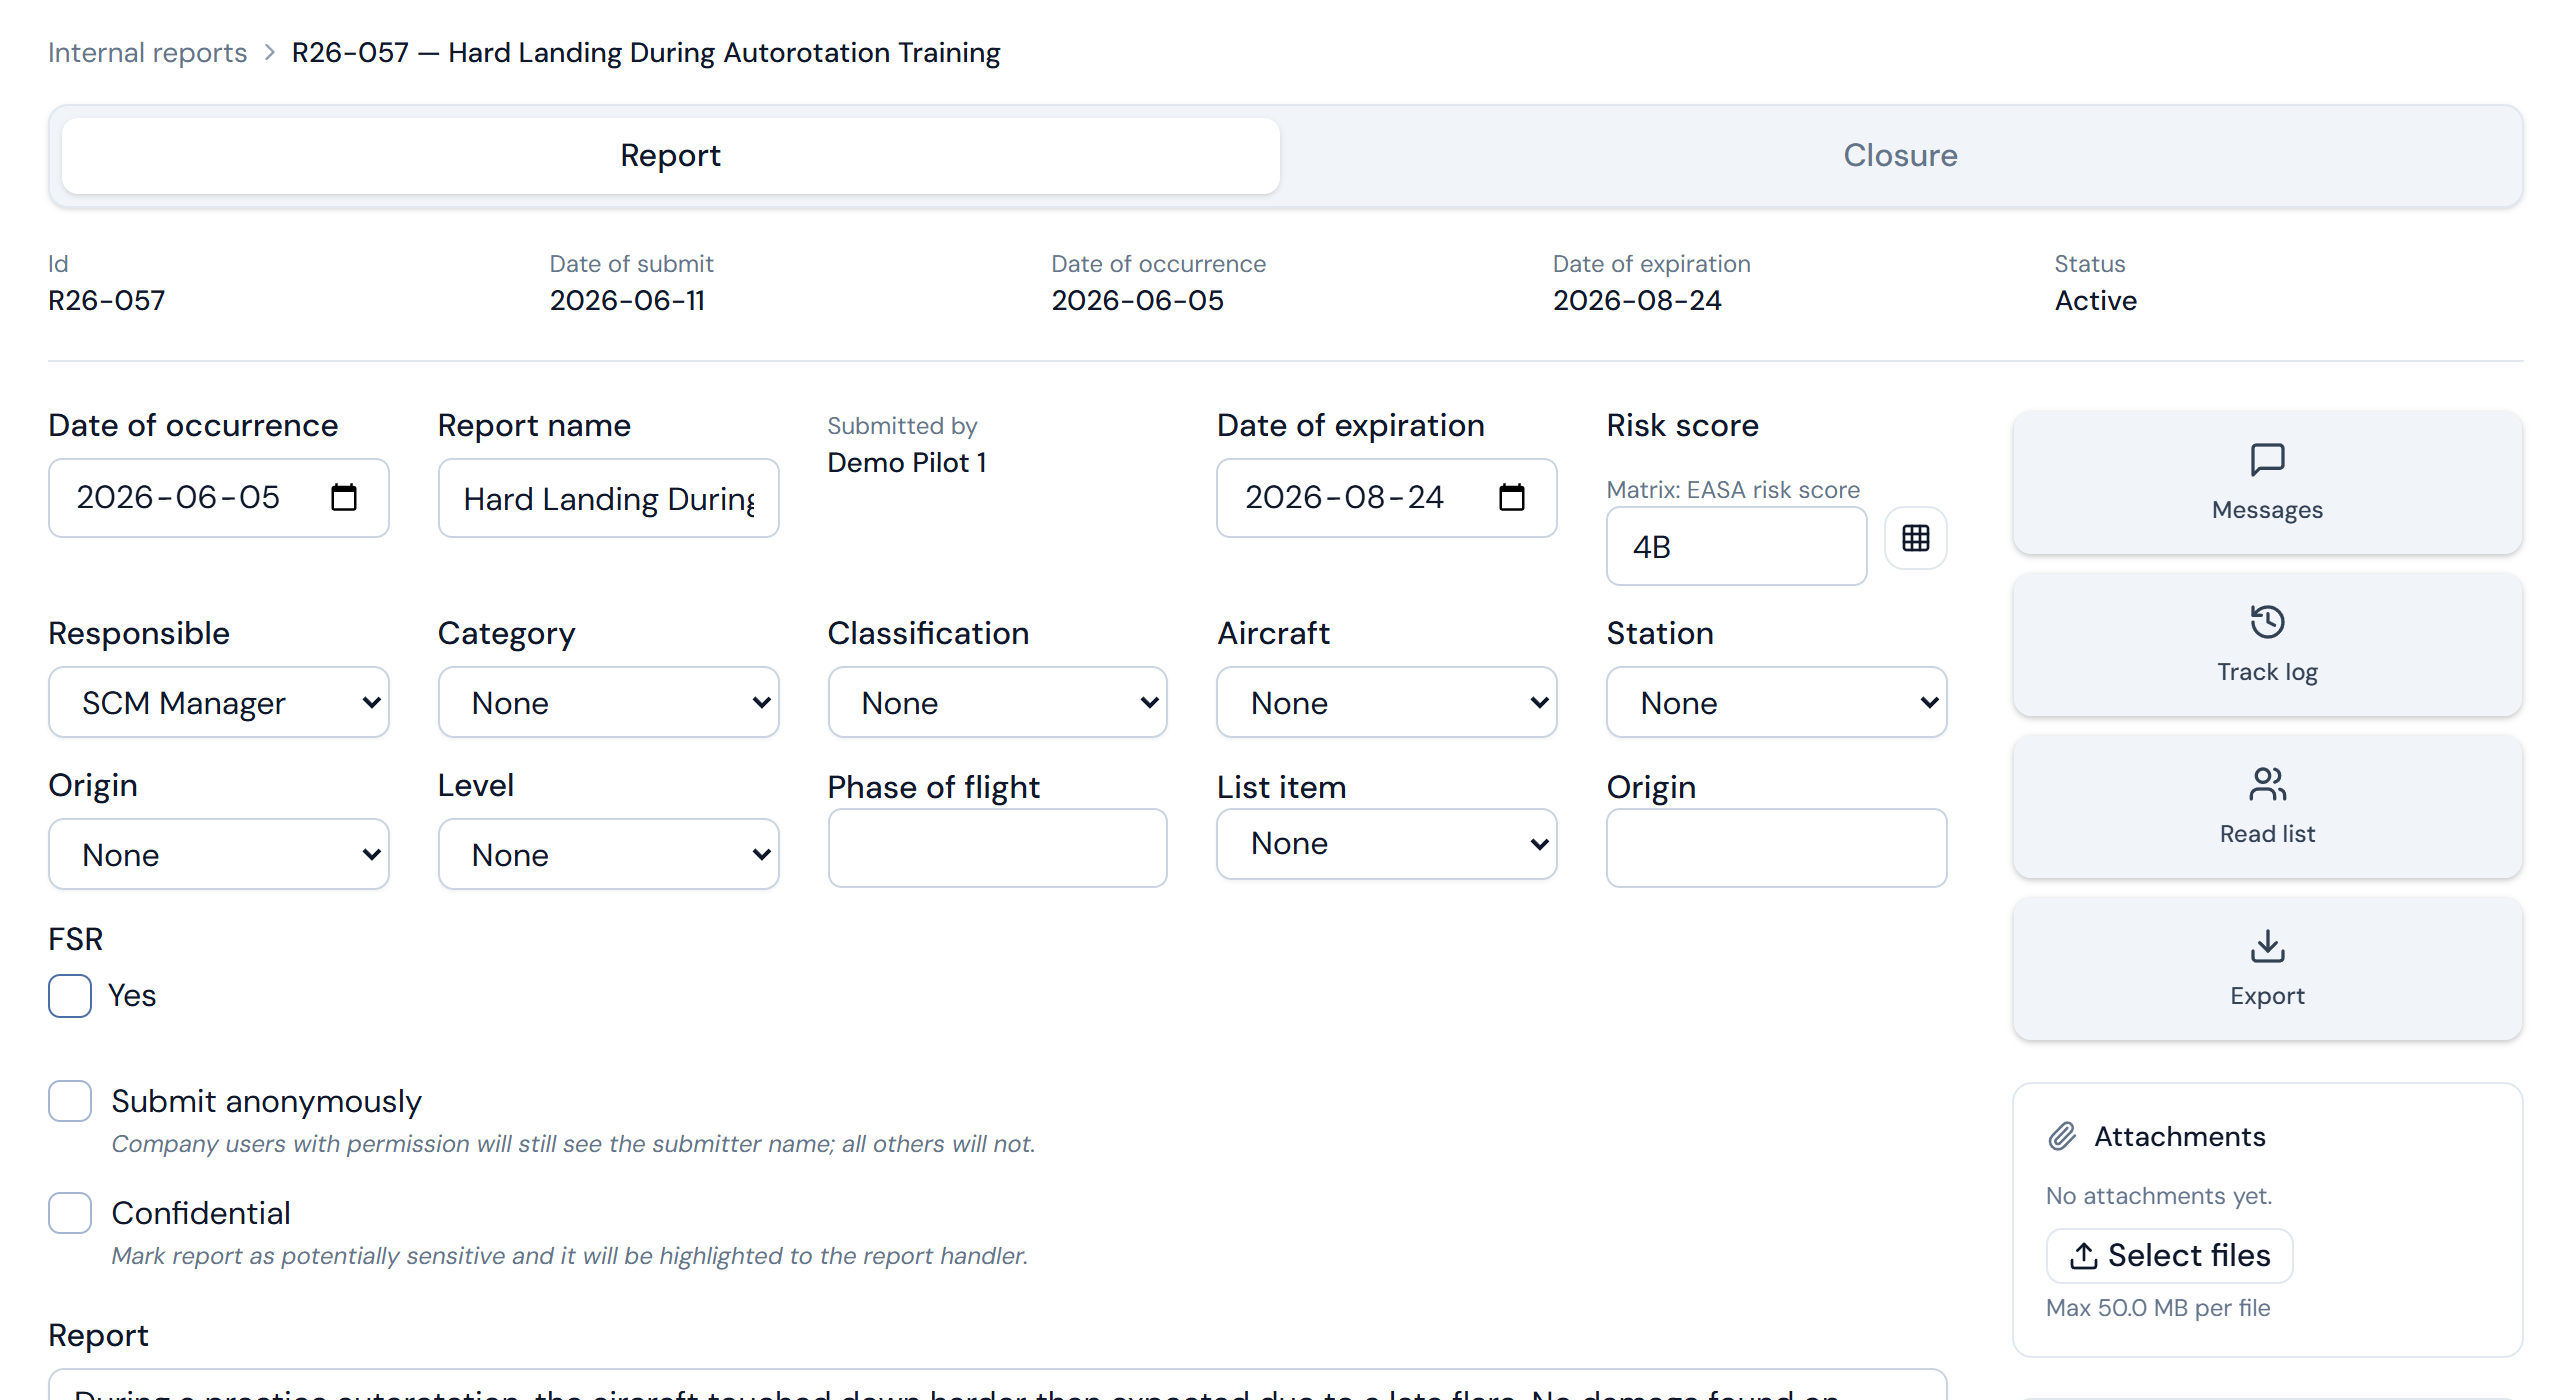Enable Submit anonymously checkbox
Viewport: 2568px width, 1400px height.
(70, 1101)
